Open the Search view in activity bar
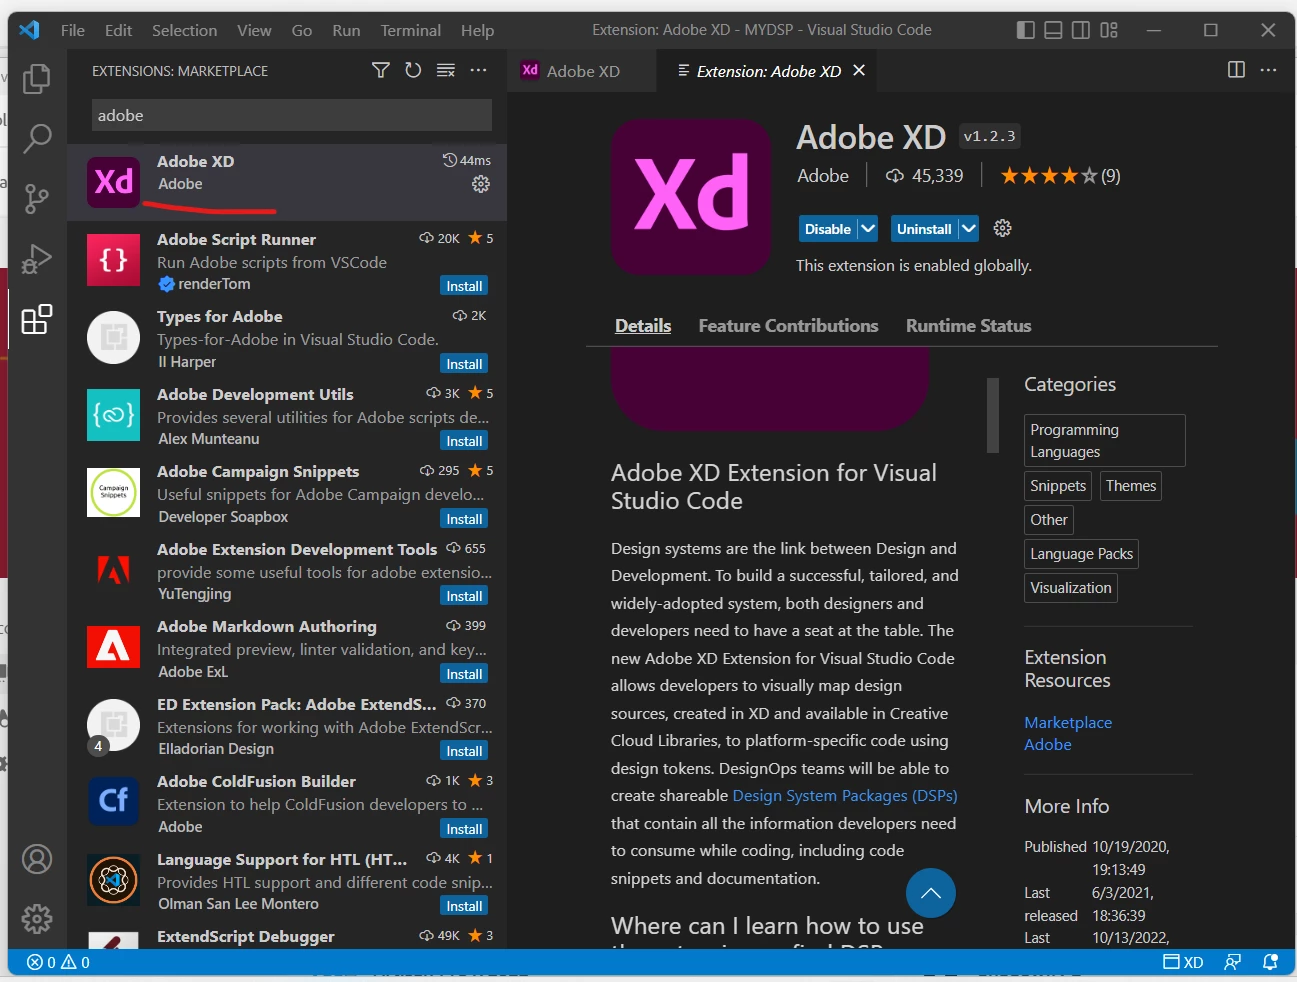The height and width of the screenshot is (982, 1297). pos(37,138)
